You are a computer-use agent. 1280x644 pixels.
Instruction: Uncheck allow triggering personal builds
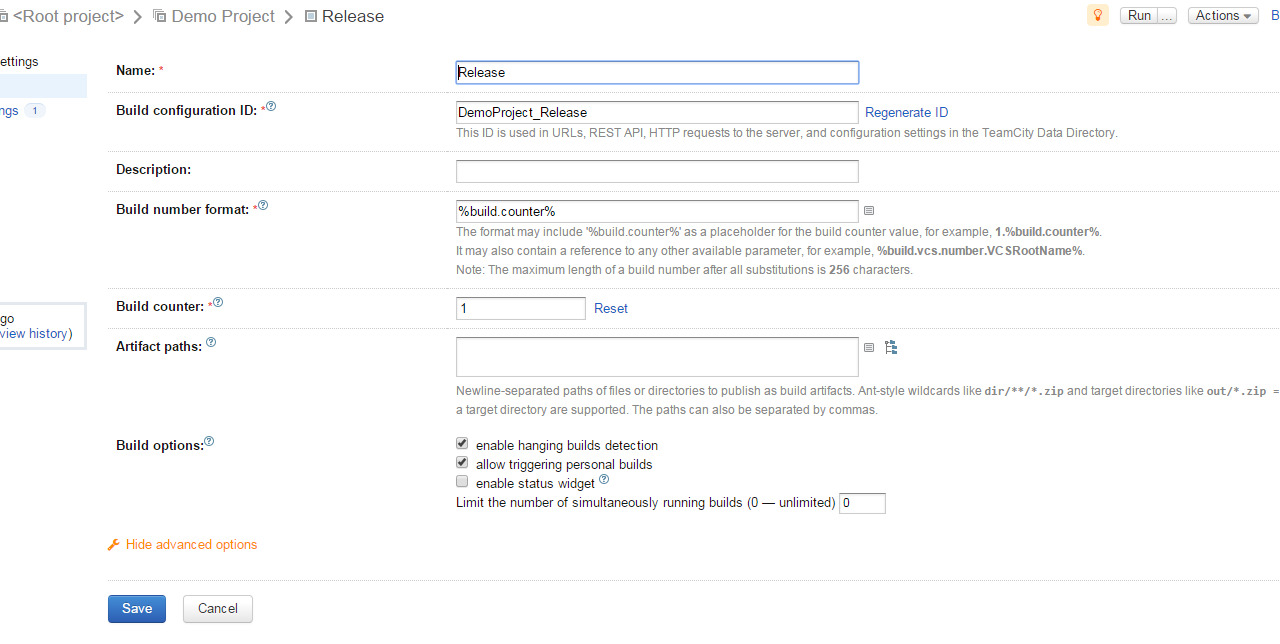[462, 463]
